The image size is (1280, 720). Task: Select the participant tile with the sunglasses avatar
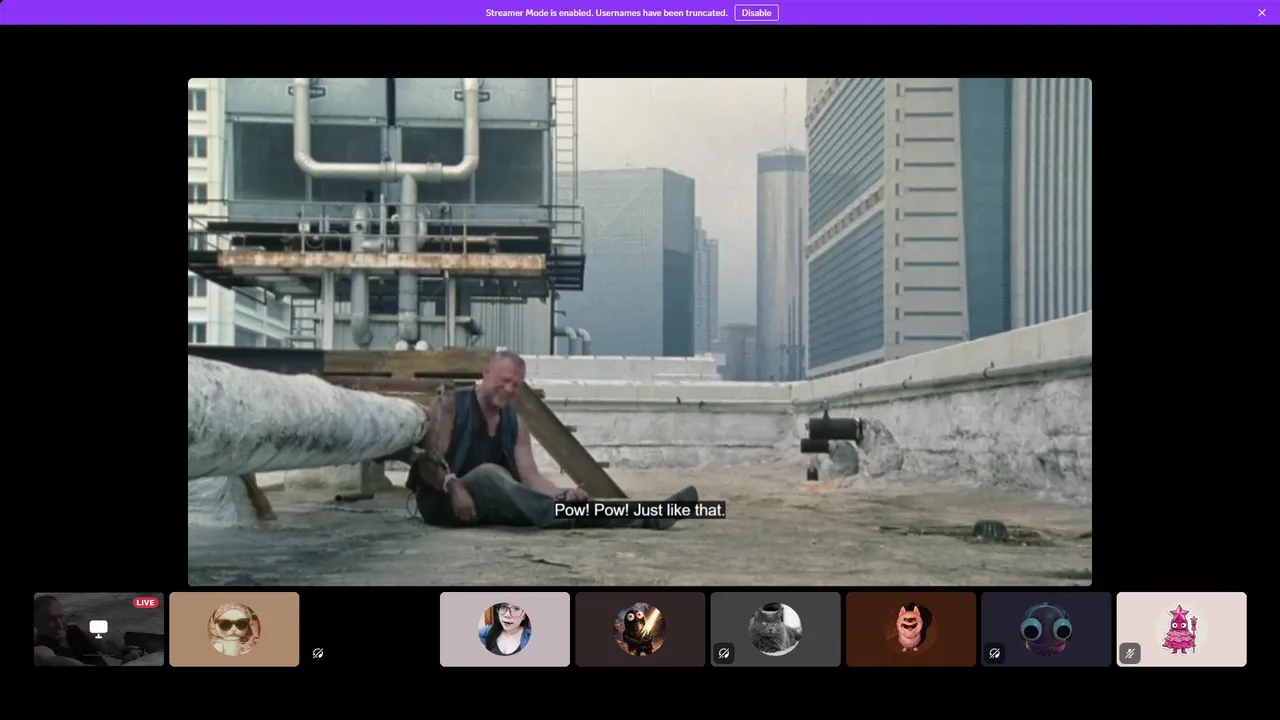[234, 629]
